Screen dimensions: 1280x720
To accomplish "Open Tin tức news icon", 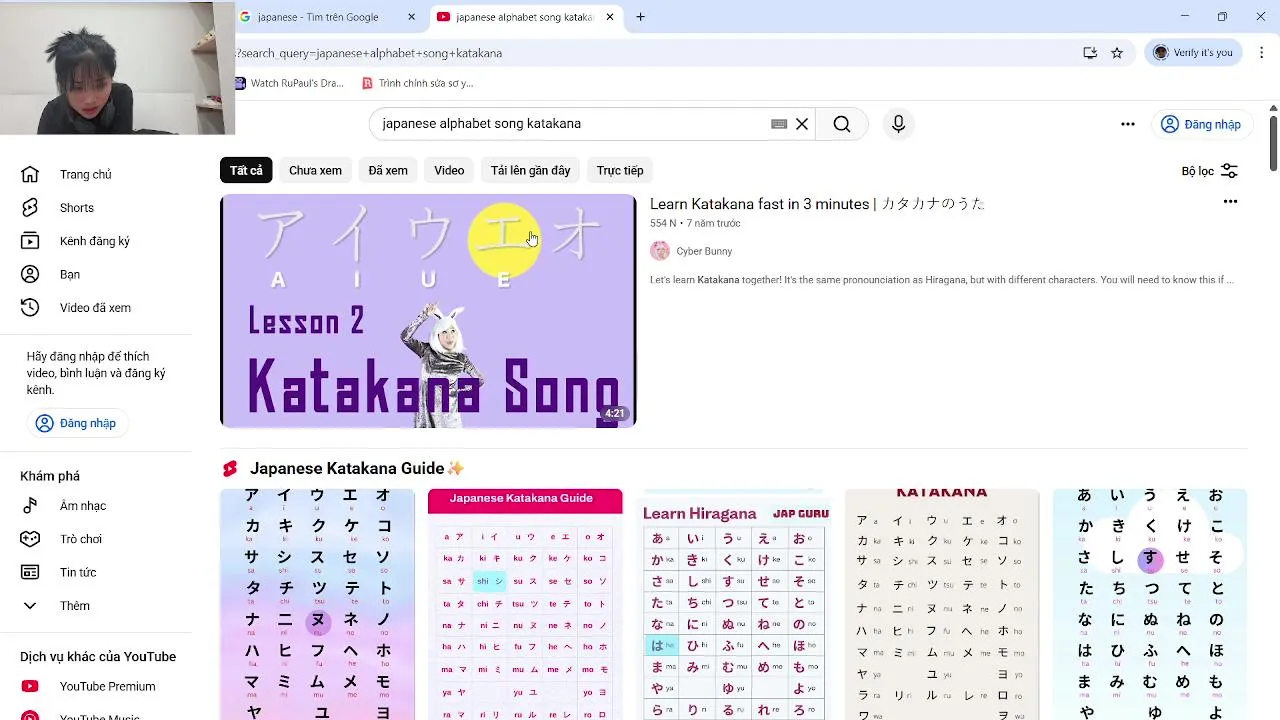I will coord(30,572).
